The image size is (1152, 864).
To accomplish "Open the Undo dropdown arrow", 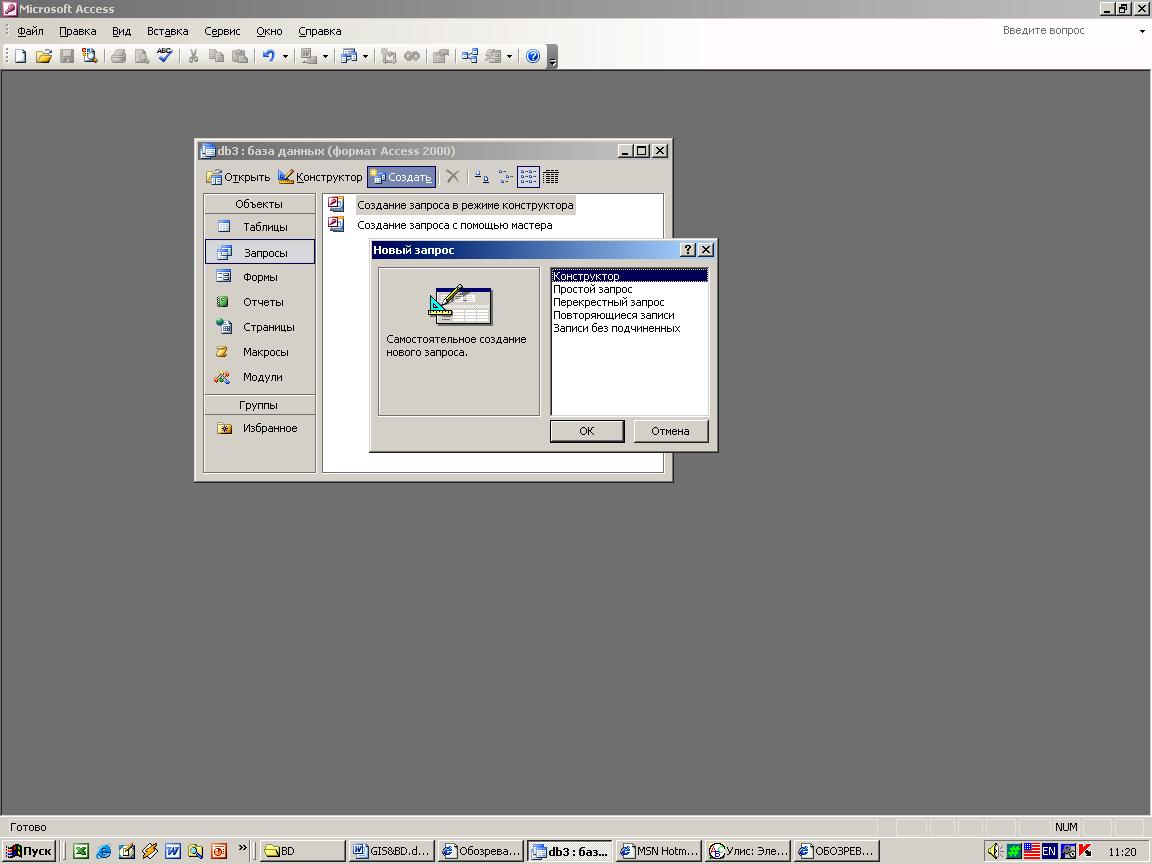I will (286, 57).
